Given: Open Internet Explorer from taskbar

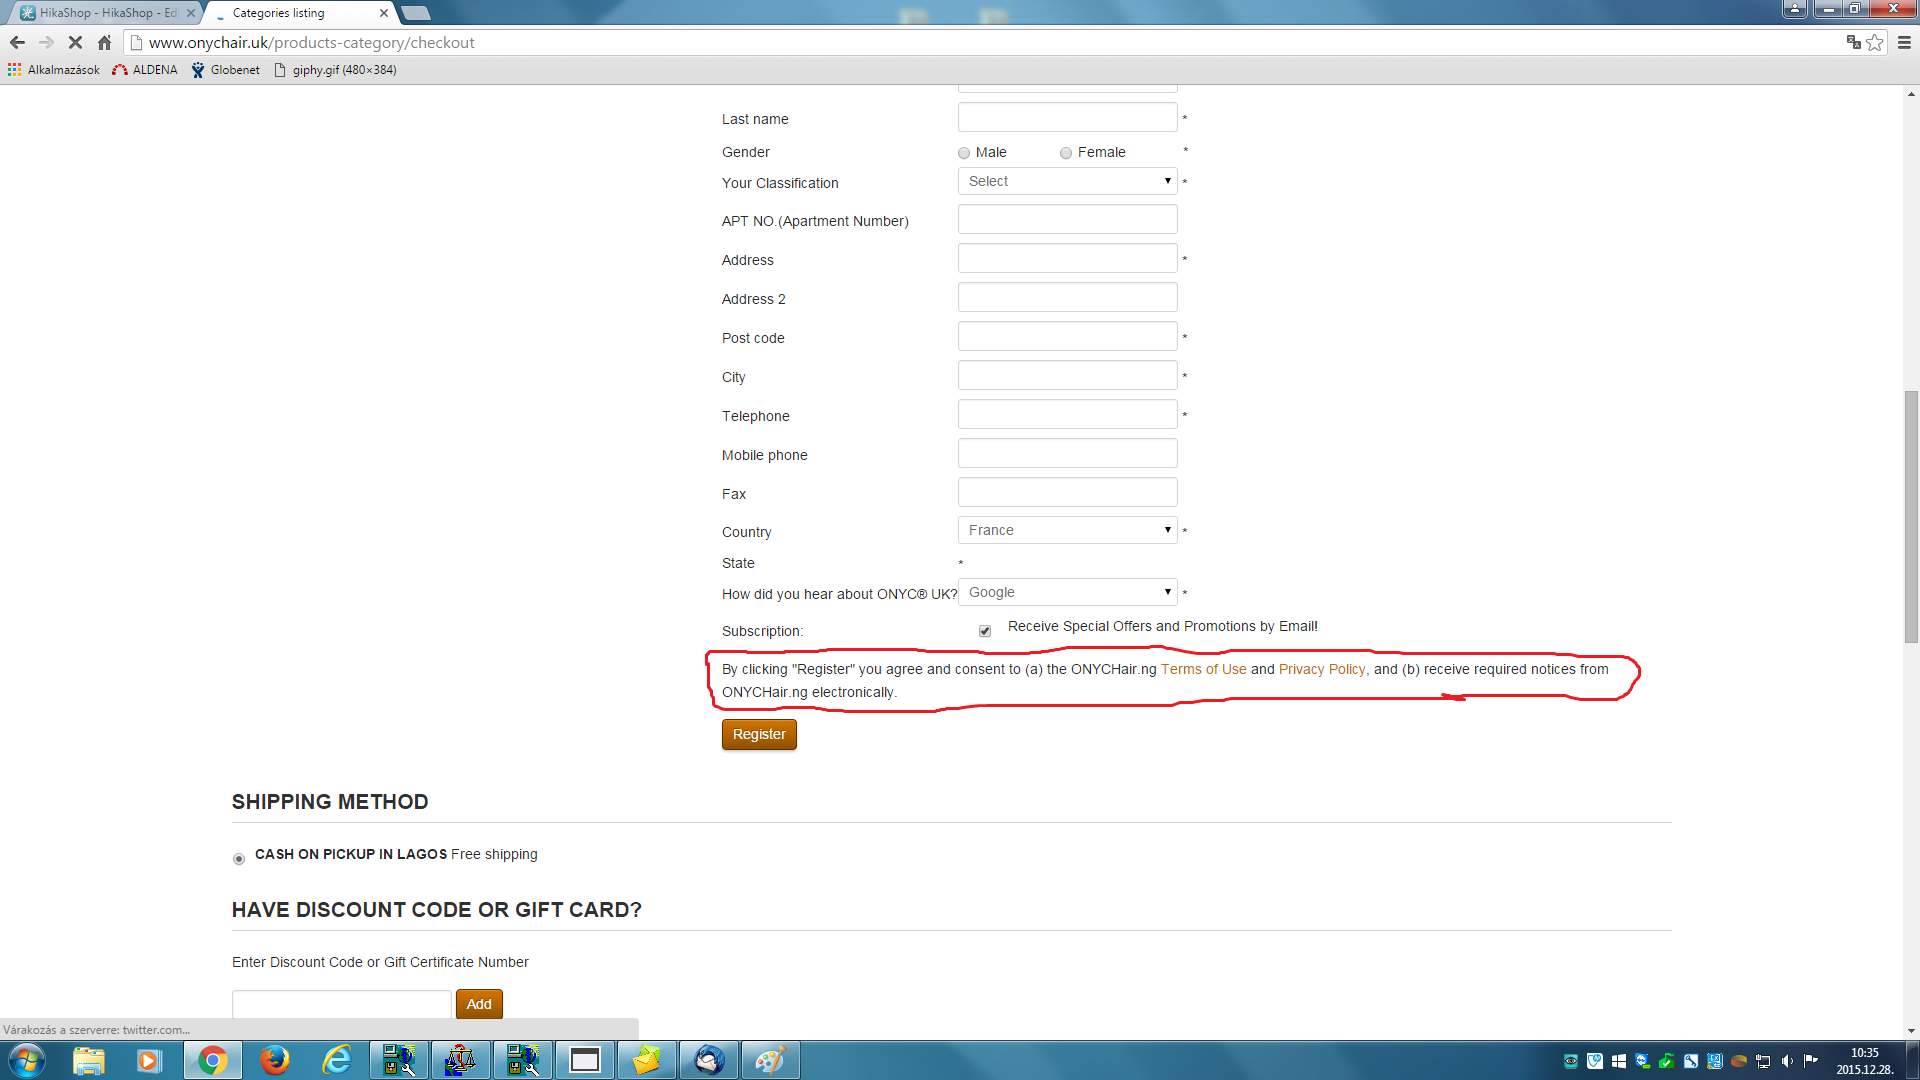Looking at the screenshot, I should 337,1060.
